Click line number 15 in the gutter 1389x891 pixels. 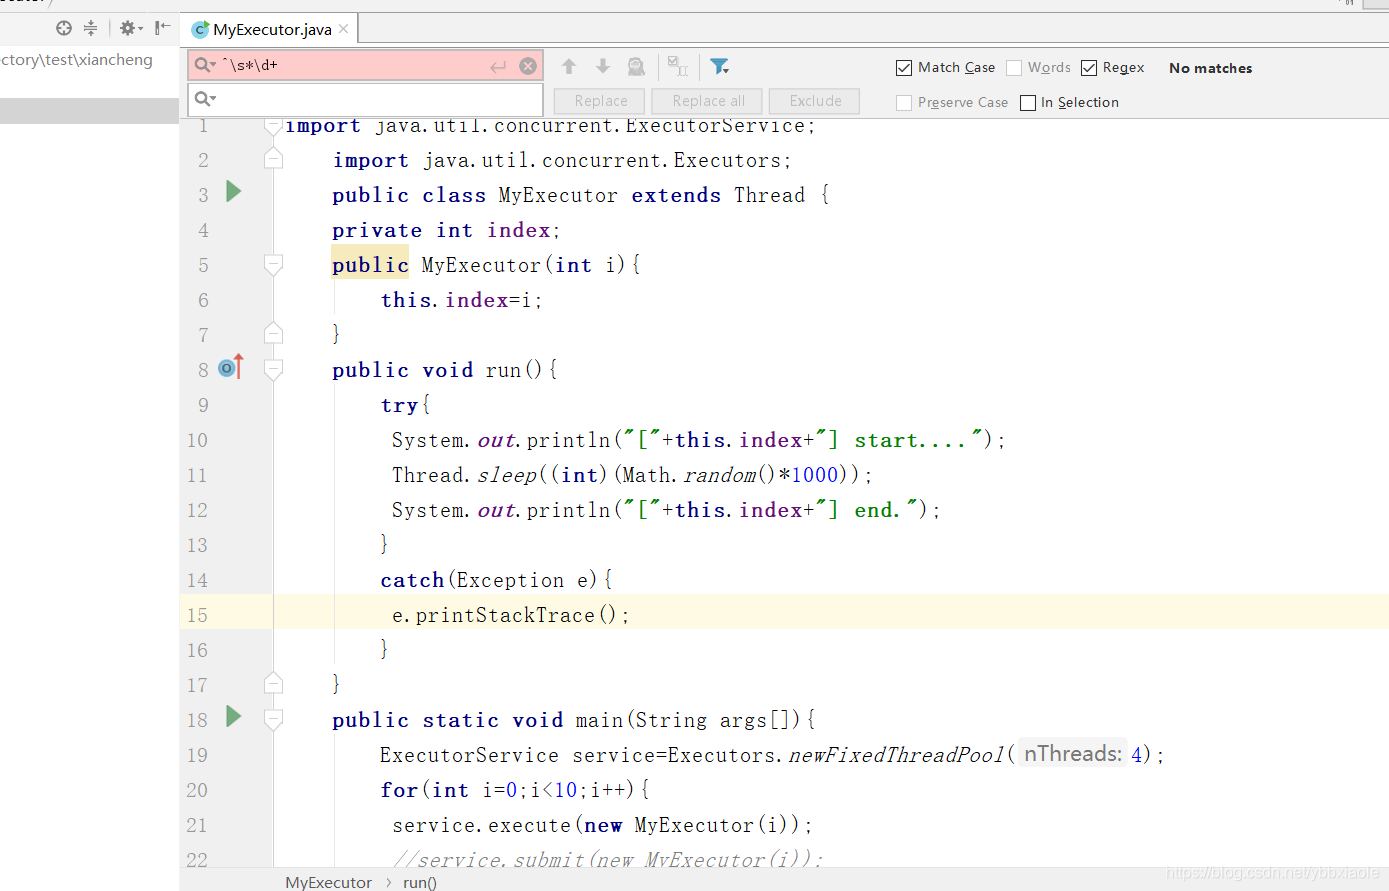pos(197,615)
